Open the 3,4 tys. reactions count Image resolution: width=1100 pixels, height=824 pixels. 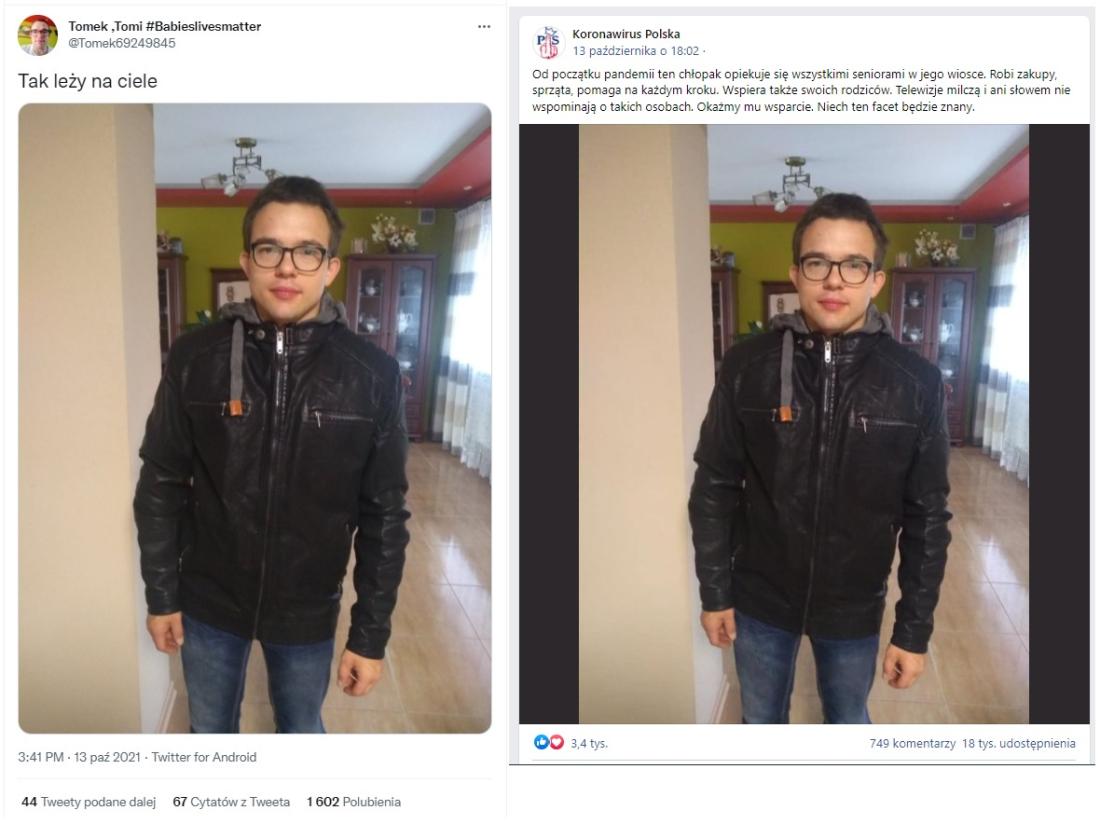coord(589,743)
